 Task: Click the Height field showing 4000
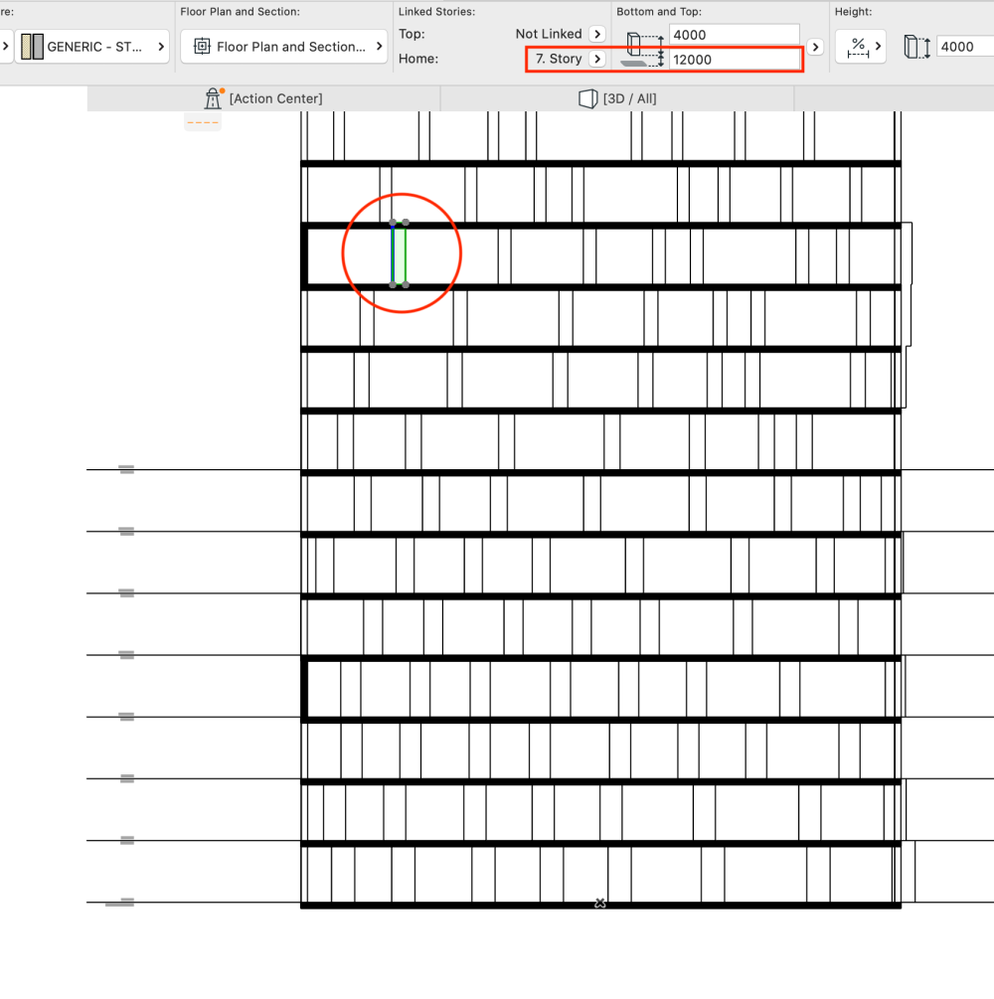965,47
